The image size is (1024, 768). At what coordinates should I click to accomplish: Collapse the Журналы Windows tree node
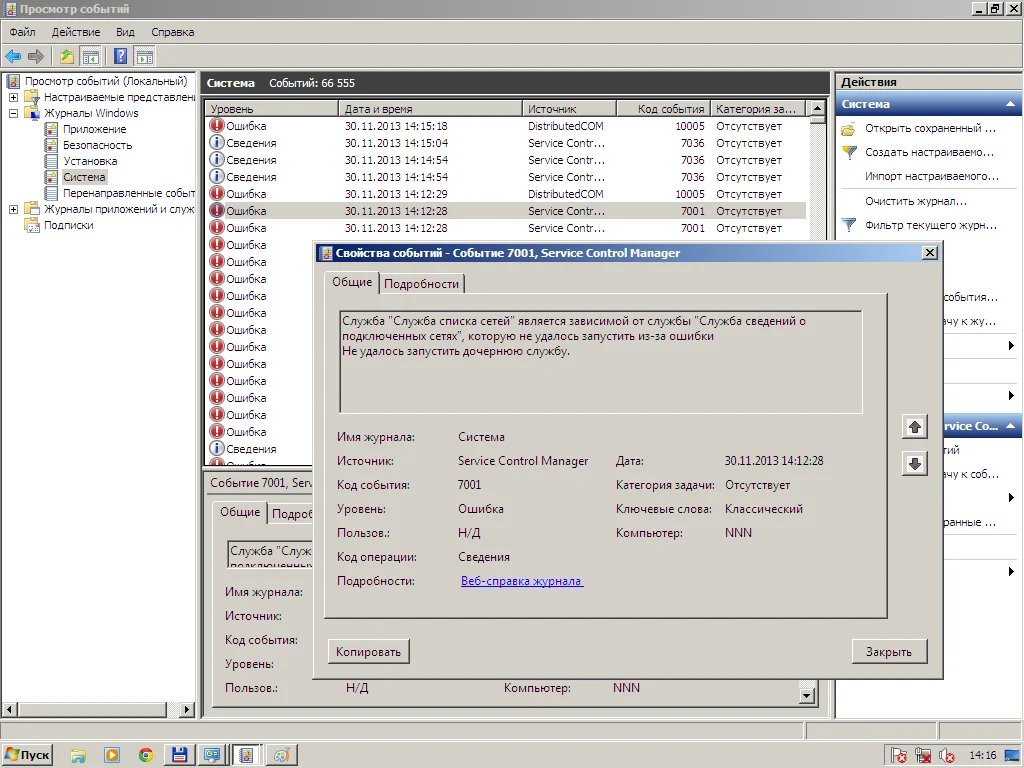coord(13,113)
